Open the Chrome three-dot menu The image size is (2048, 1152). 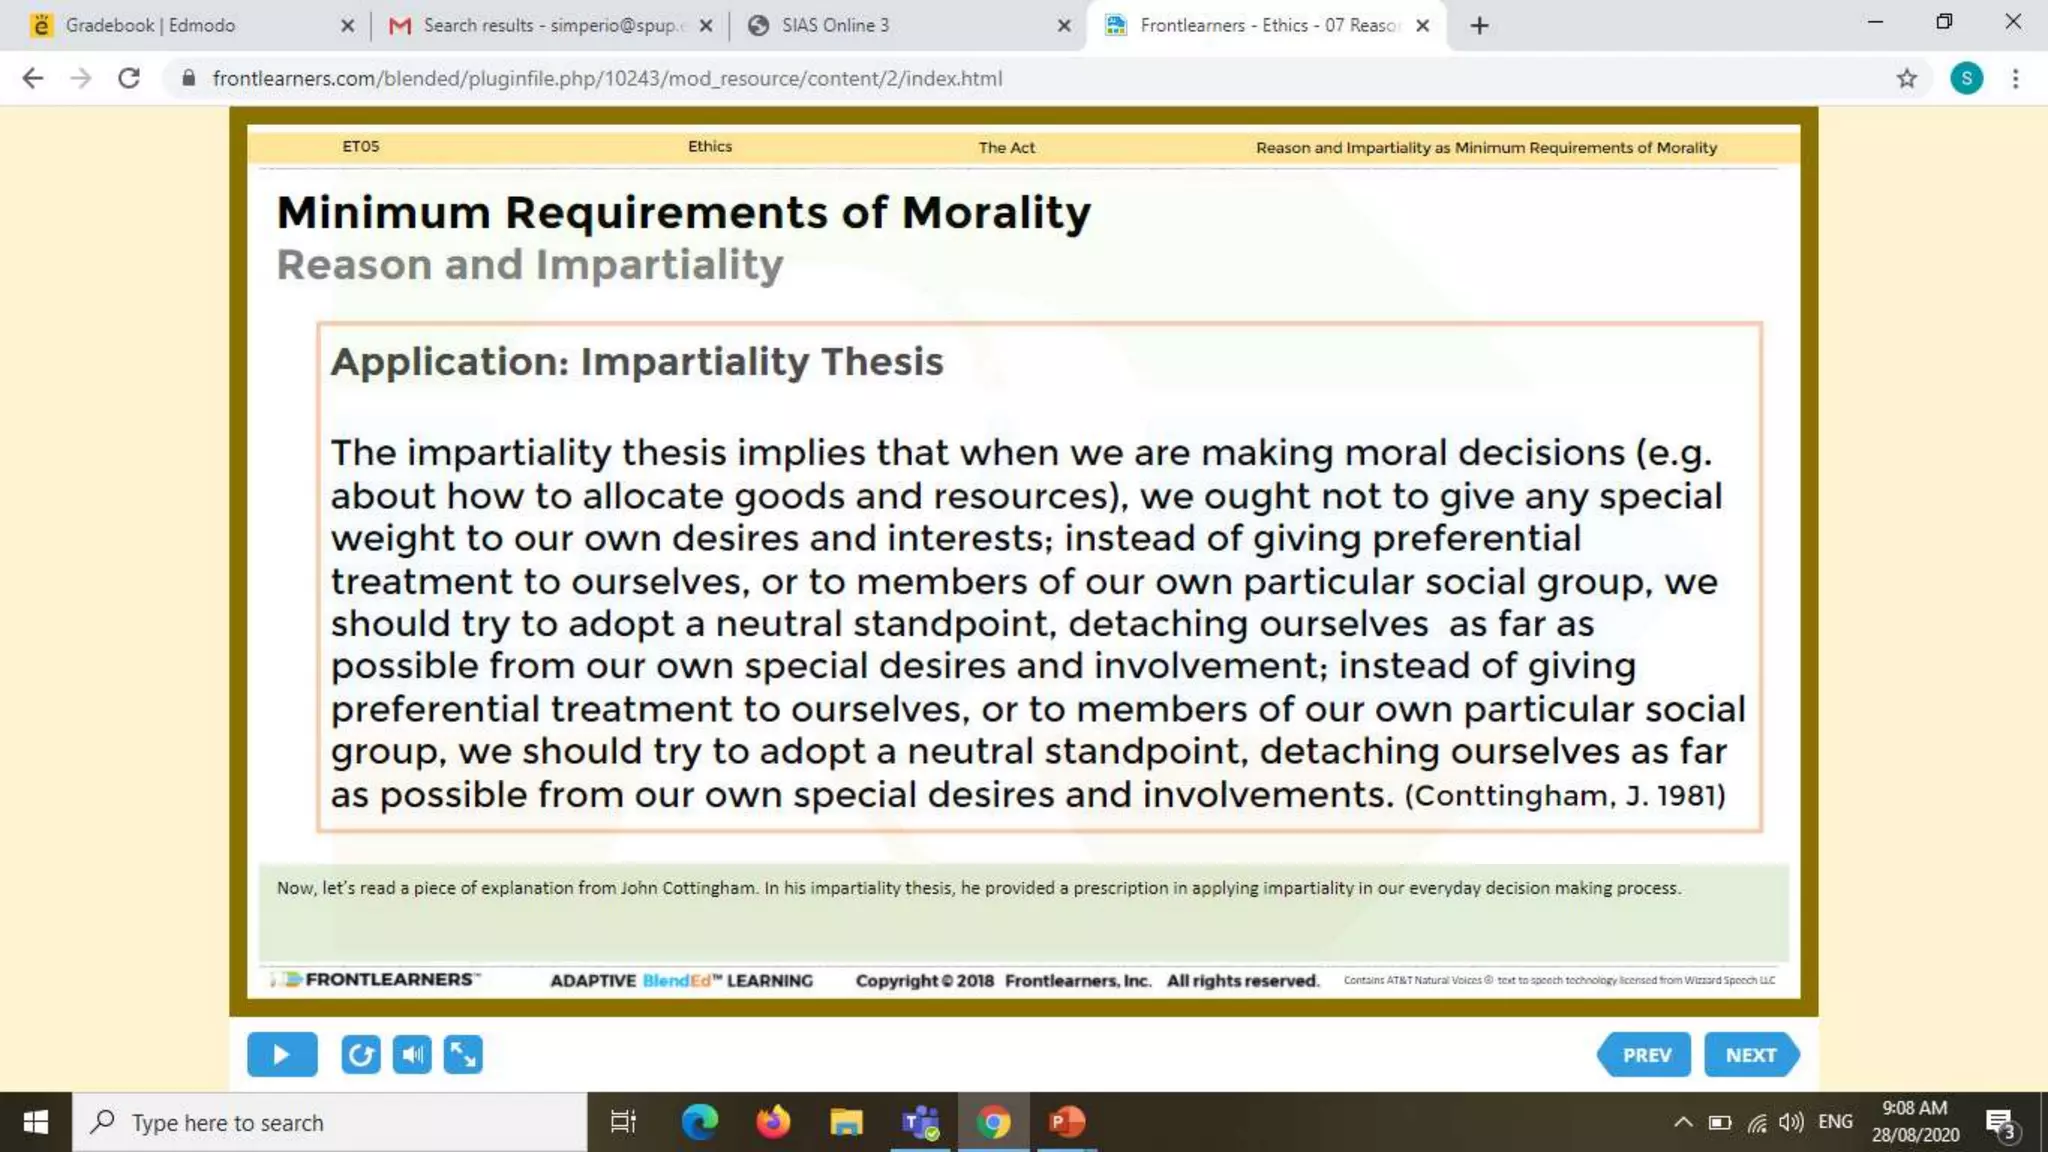2016,78
